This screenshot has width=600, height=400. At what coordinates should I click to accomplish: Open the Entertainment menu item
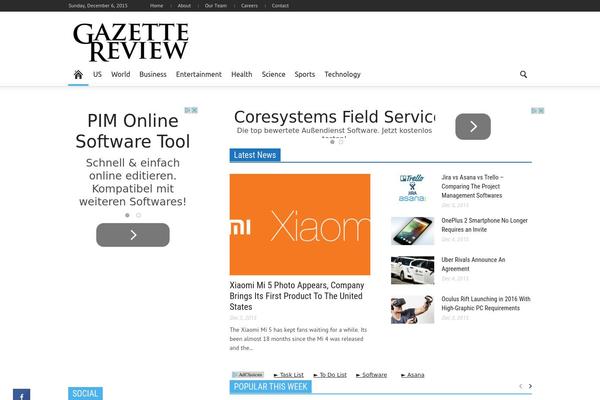pos(198,74)
